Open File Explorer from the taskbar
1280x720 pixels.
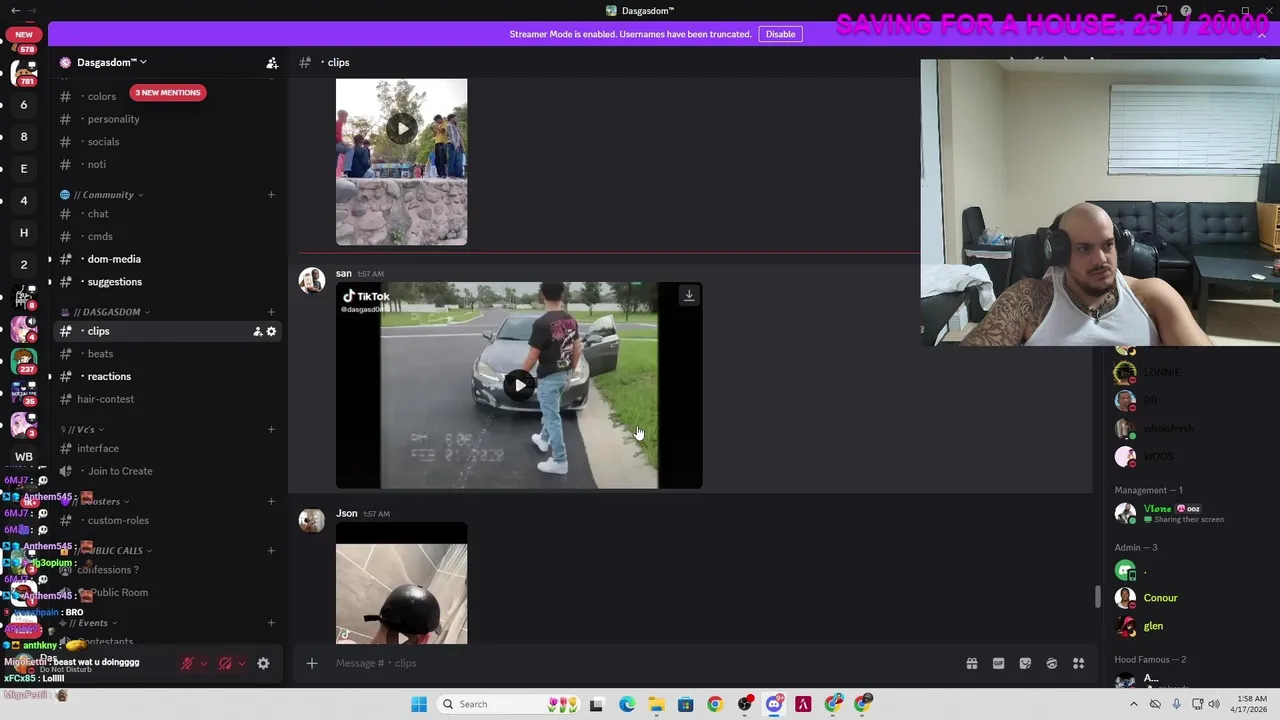656,704
